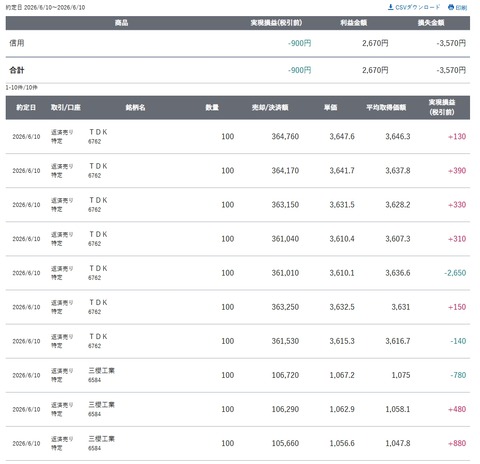480x464 pixels.
Task: Click the 1,058.1 average acquisition price
Action: tap(398, 409)
